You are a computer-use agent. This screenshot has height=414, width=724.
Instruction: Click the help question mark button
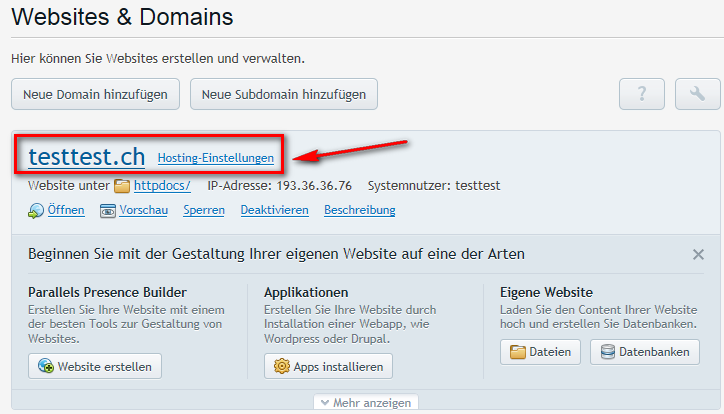[x=641, y=94]
